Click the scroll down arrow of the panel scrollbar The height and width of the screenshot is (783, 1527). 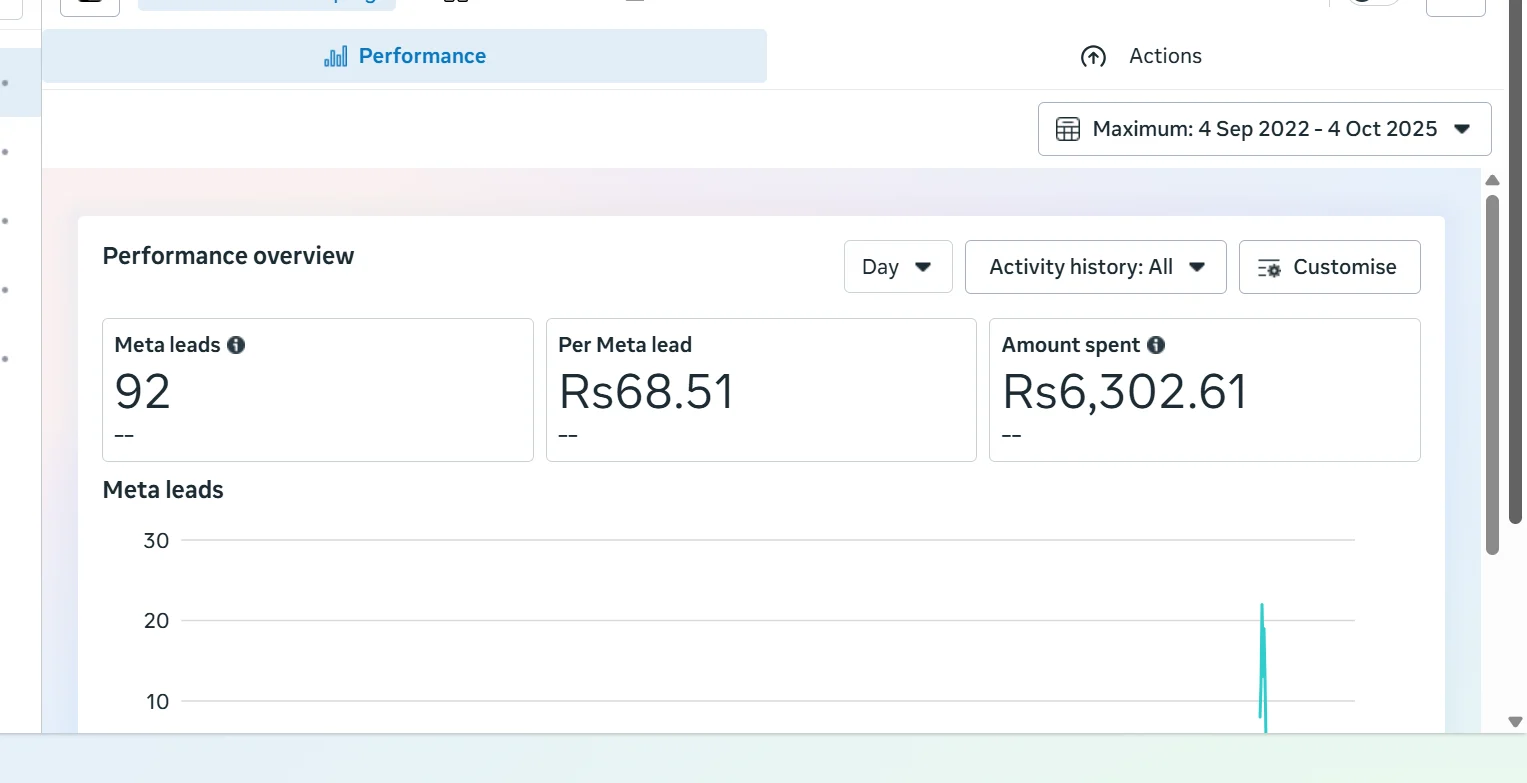(x=1514, y=721)
